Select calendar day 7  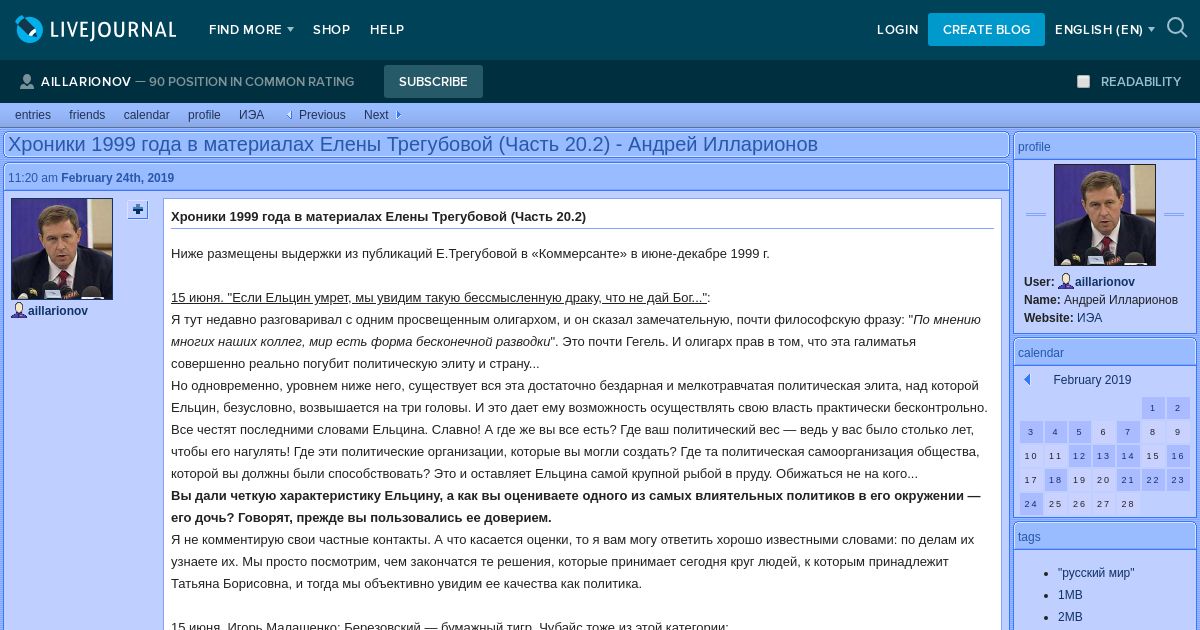pyautogui.click(x=1128, y=432)
